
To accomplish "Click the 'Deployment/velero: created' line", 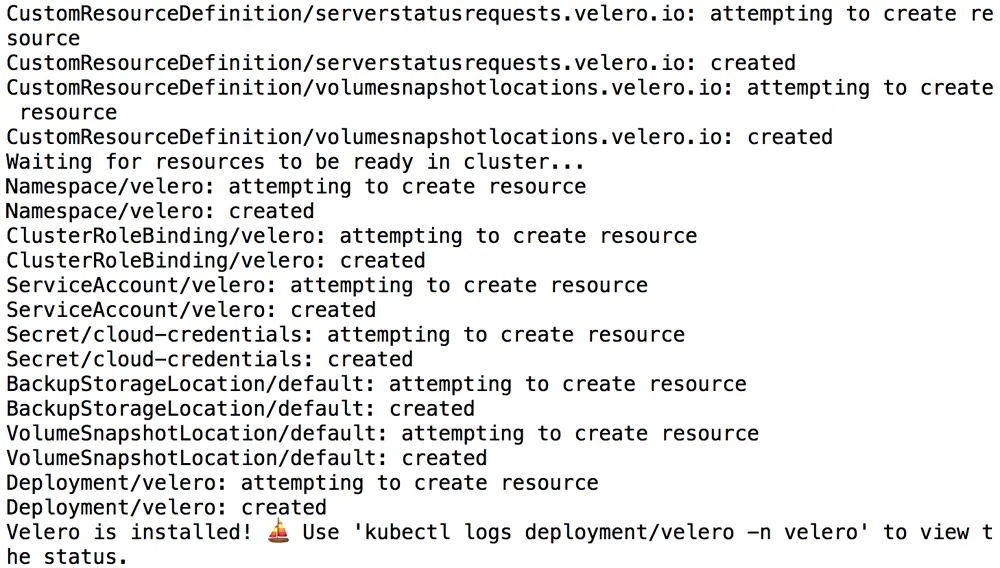I will [166, 507].
